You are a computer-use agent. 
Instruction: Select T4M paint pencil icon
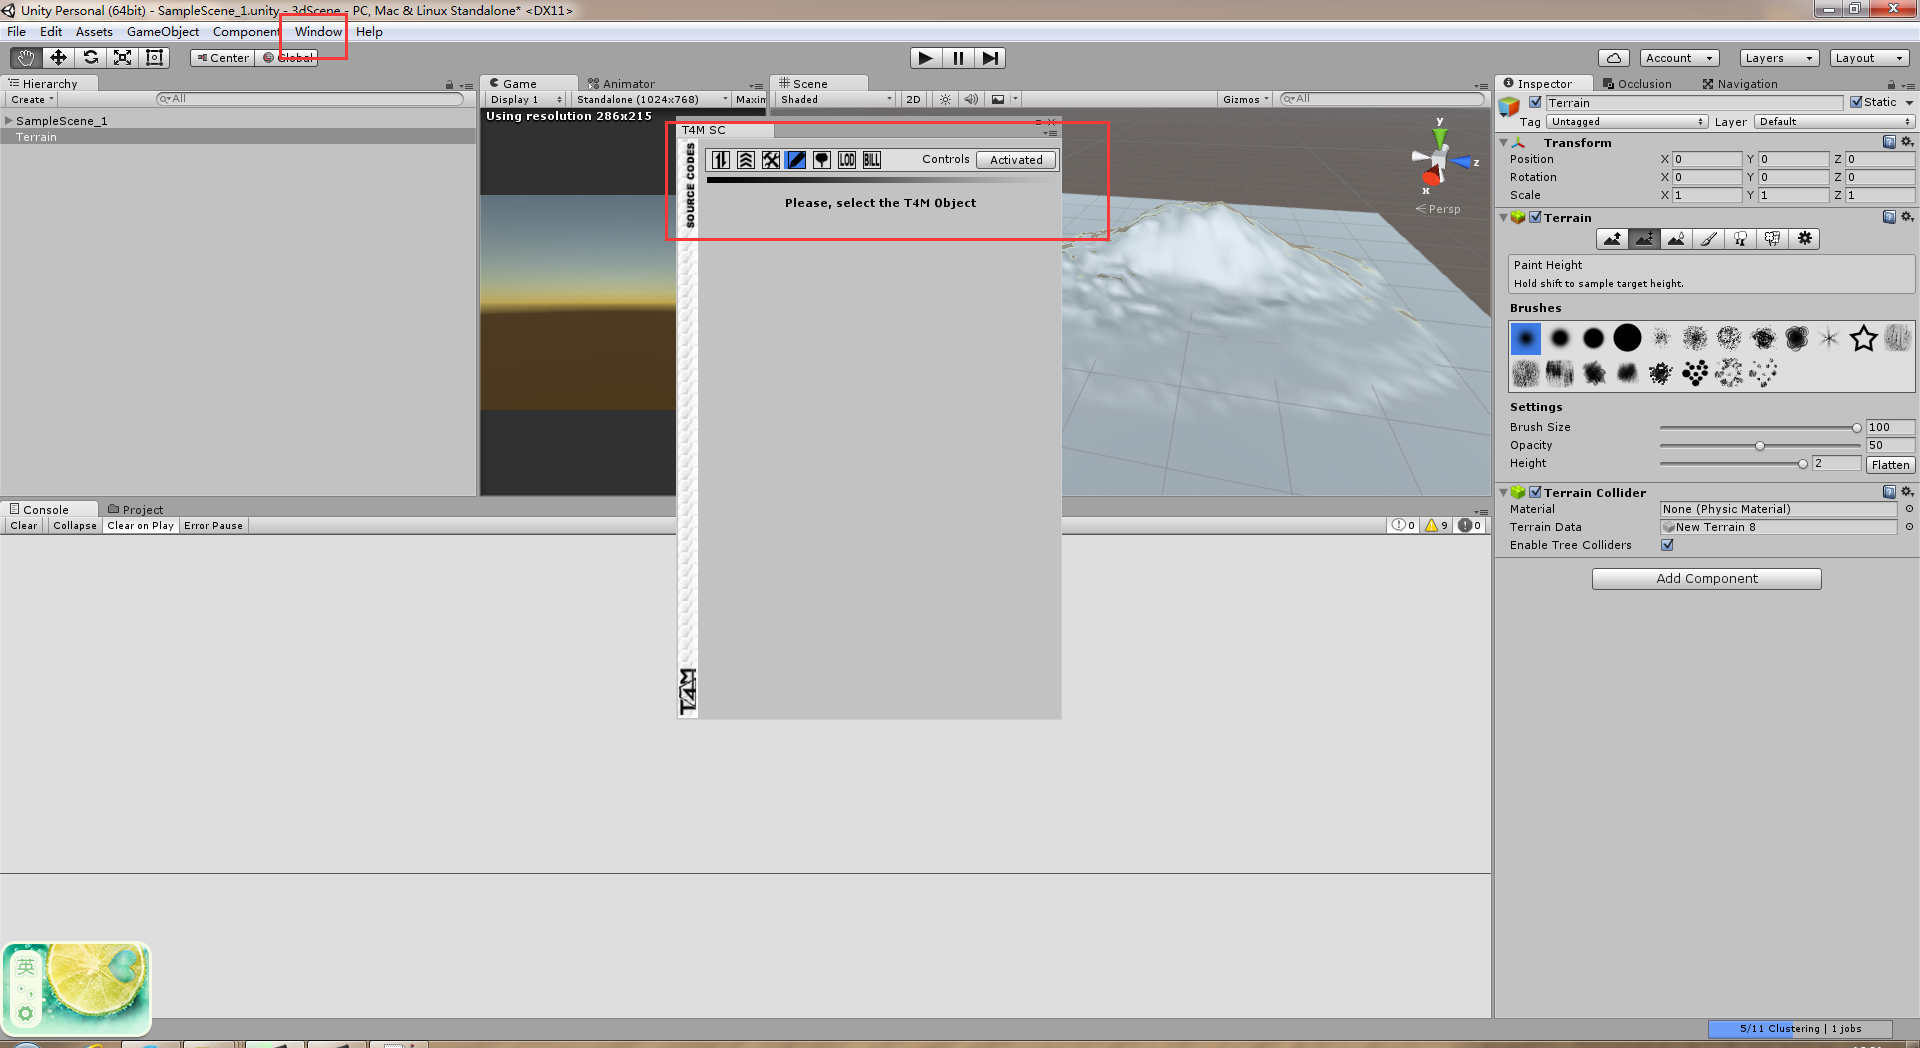pos(796,160)
